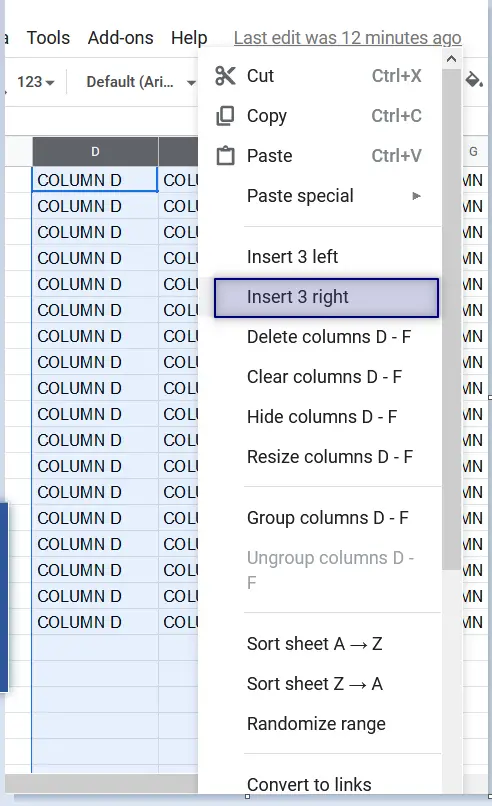
Task: Choose Insert 3 right
Action: (x=326, y=298)
